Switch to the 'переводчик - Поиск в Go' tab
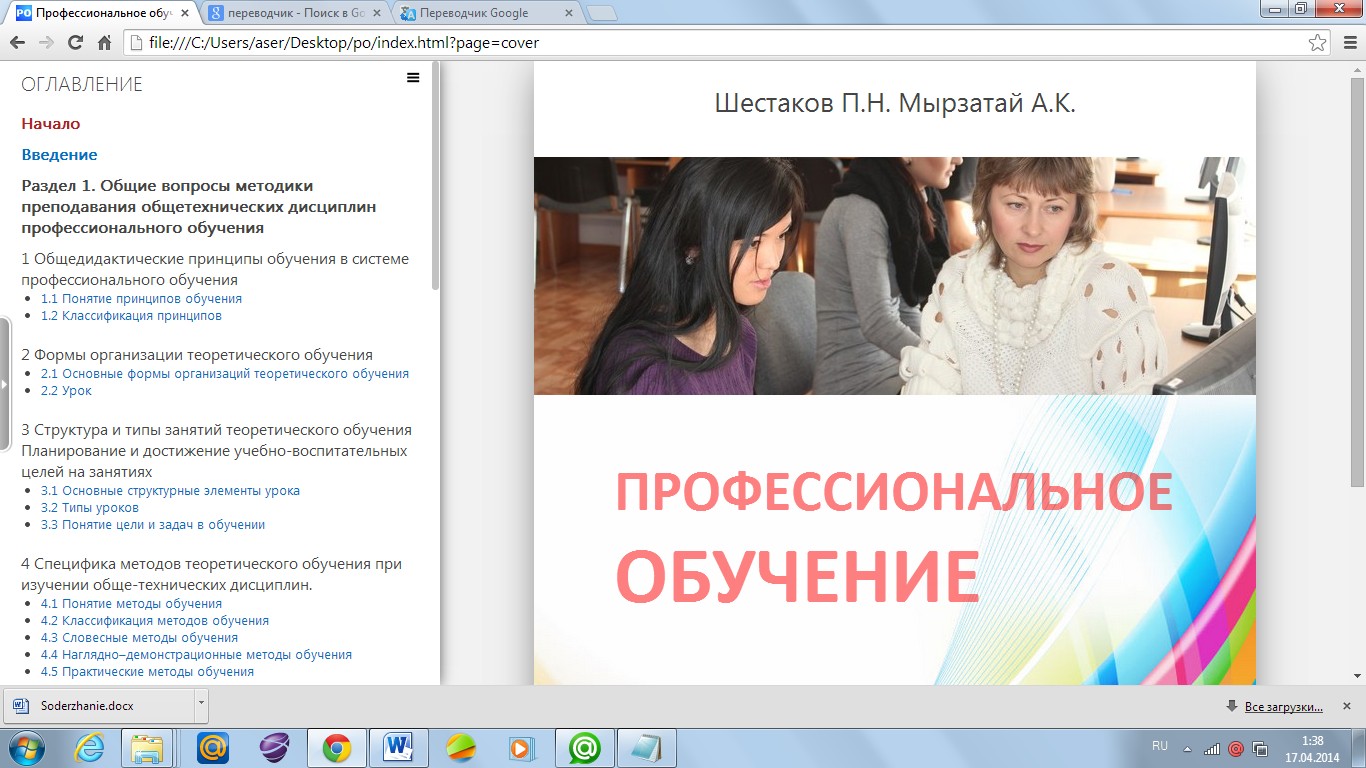 295,13
